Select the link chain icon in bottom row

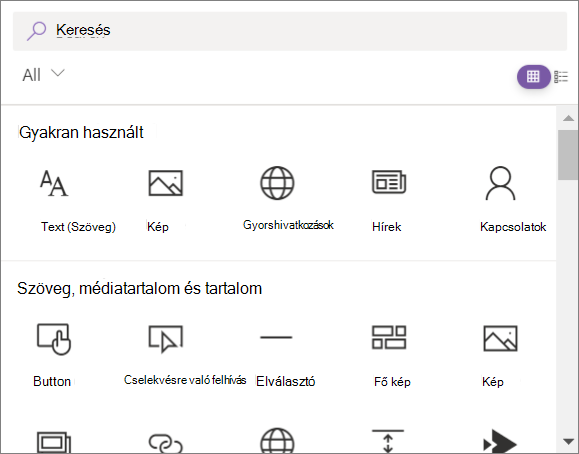click(165, 443)
